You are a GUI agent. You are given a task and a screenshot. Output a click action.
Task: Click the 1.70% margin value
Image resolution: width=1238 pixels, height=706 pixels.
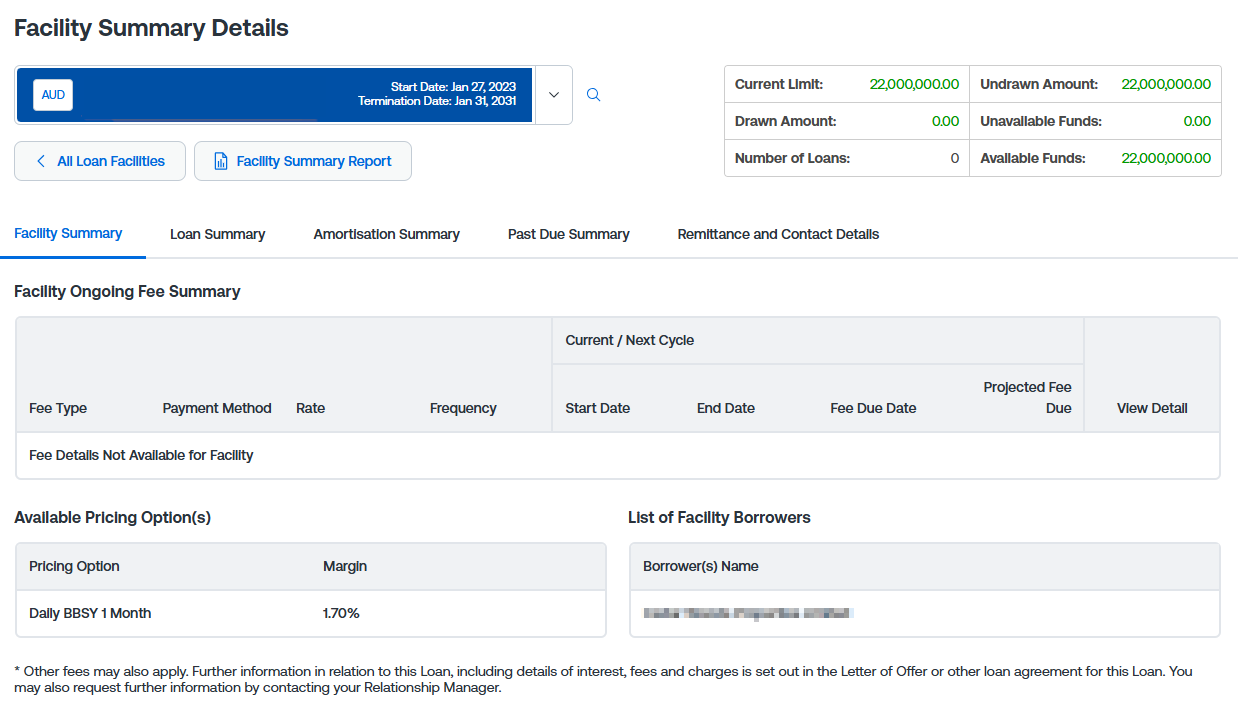pos(341,613)
